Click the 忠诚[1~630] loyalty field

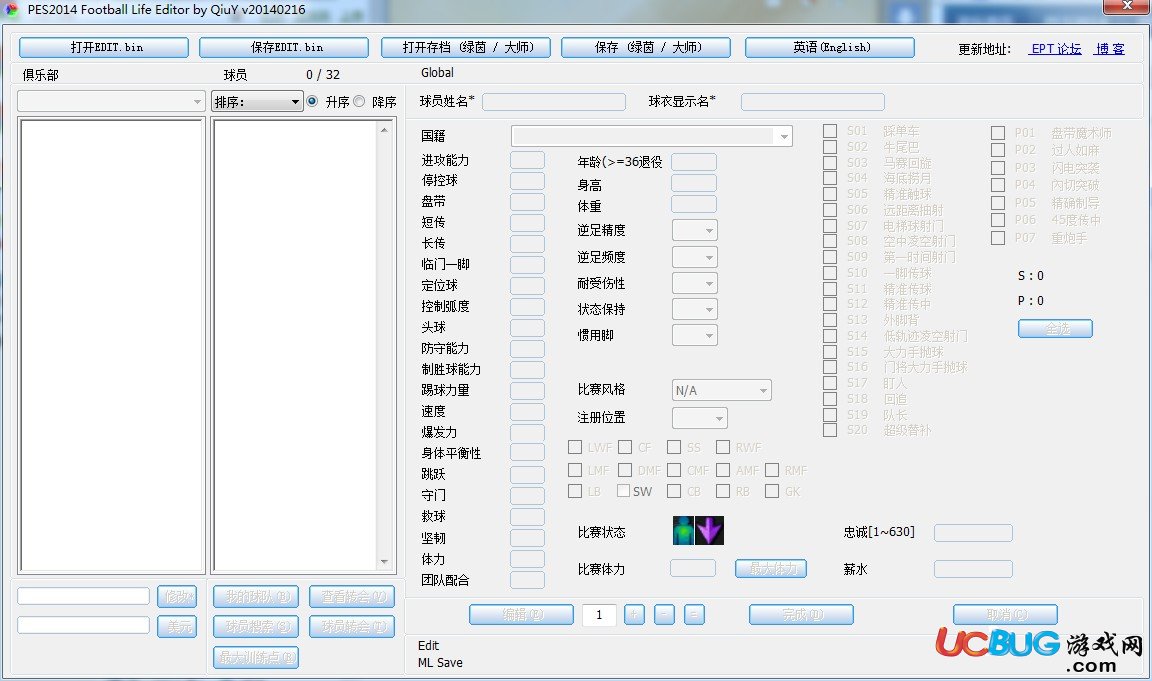[973, 533]
